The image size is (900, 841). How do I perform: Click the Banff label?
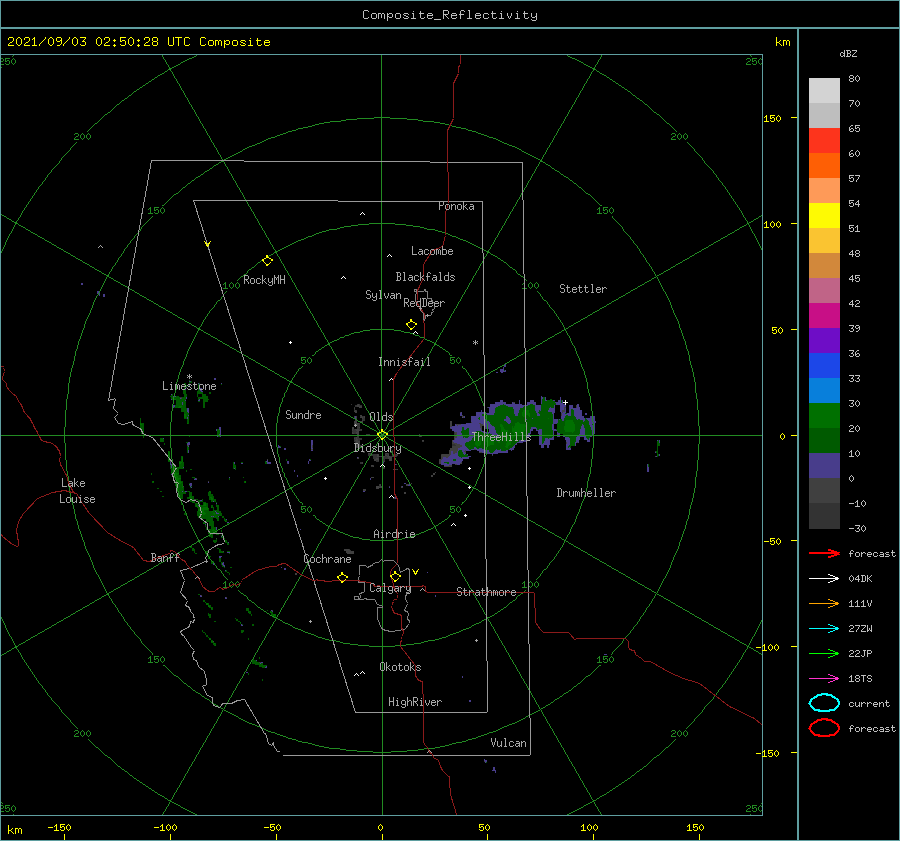click(x=165, y=557)
